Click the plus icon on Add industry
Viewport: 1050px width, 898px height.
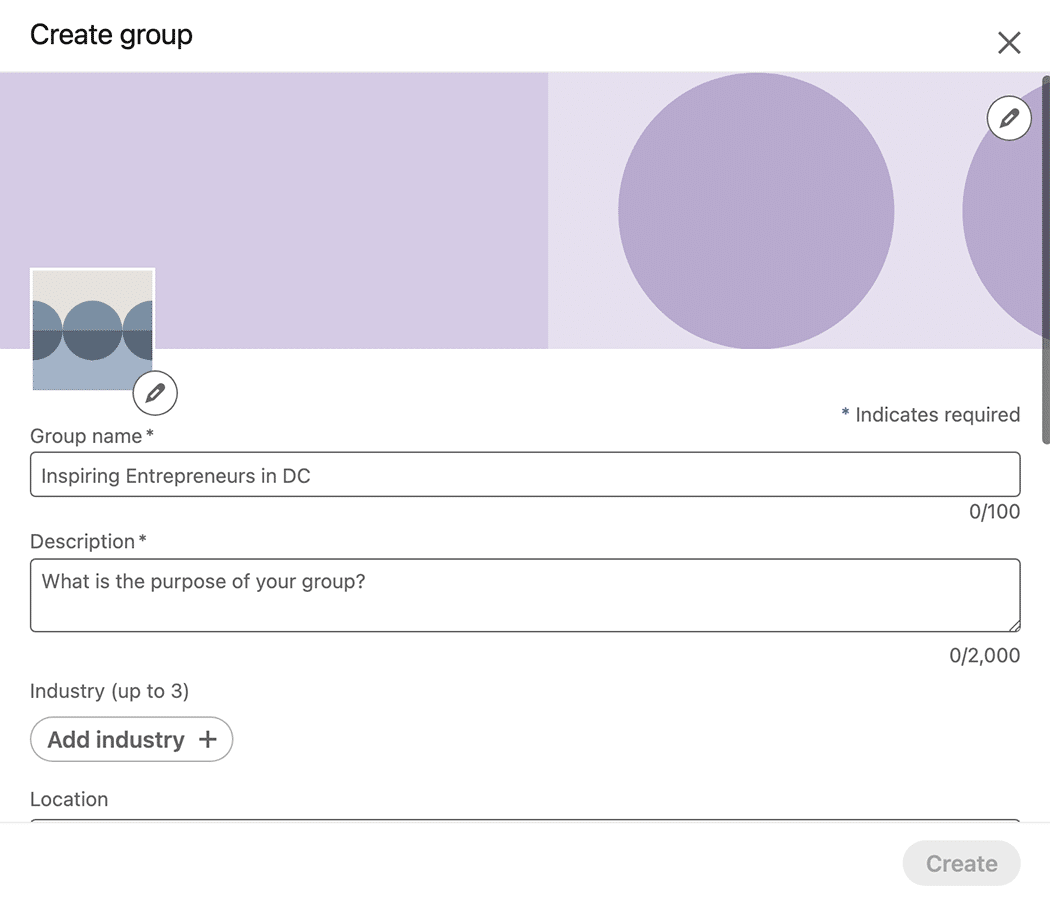(208, 739)
